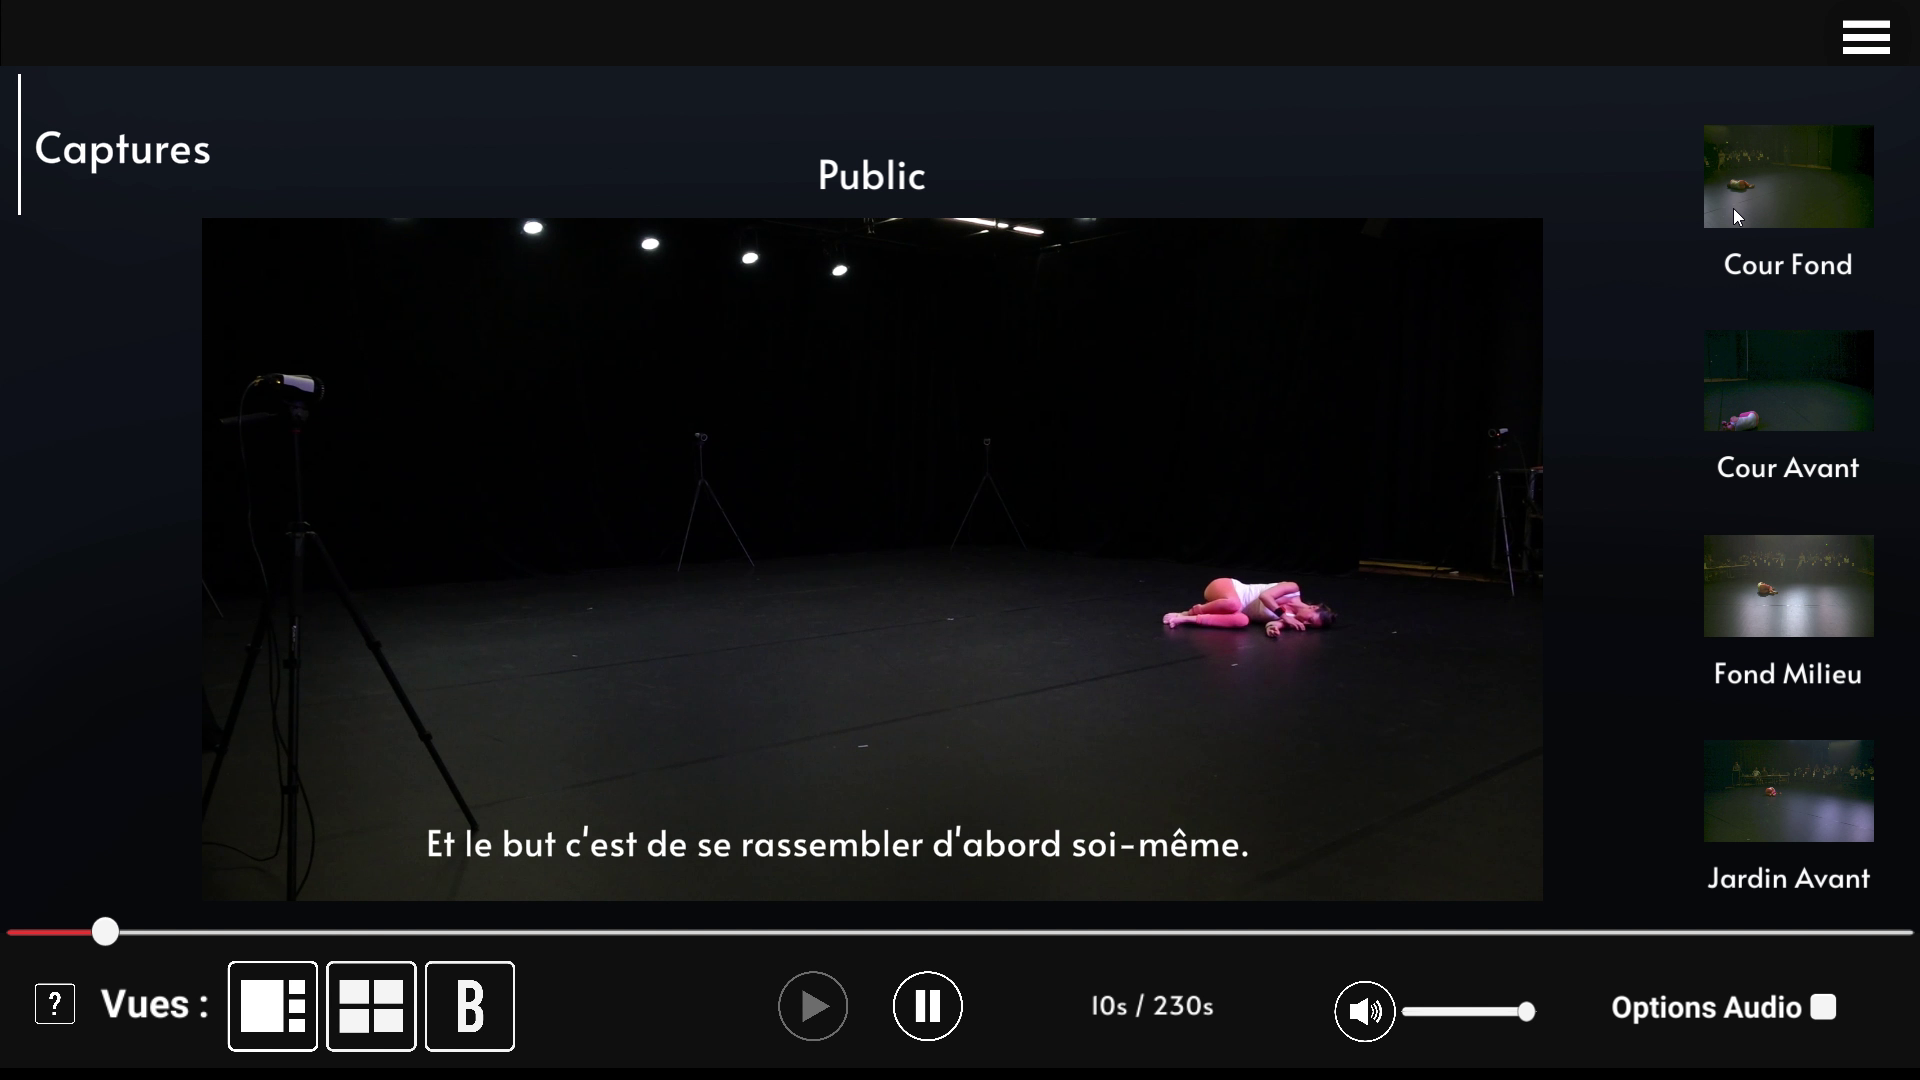Click the Jardin Avant label
This screenshot has height=1080, width=1920.
[x=1787, y=879]
